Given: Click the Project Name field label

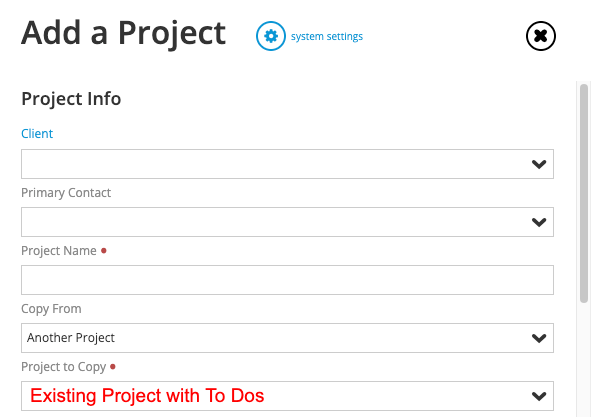Looking at the screenshot, I should (x=59, y=251).
